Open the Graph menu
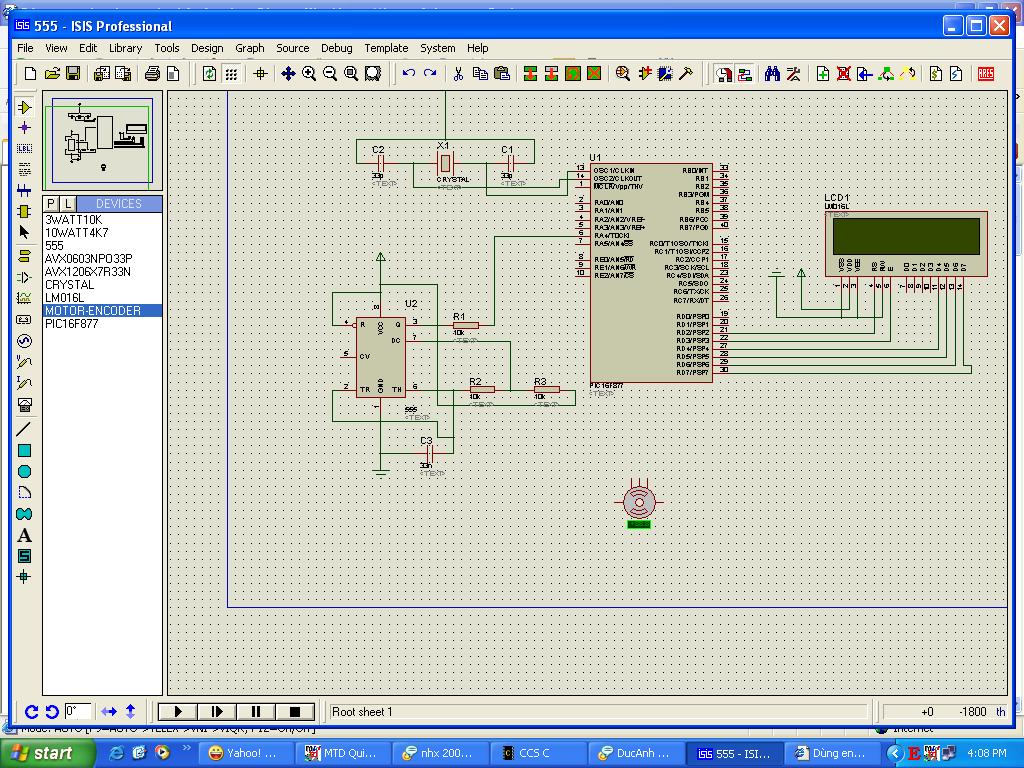The image size is (1024, 768). pyautogui.click(x=249, y=48)
